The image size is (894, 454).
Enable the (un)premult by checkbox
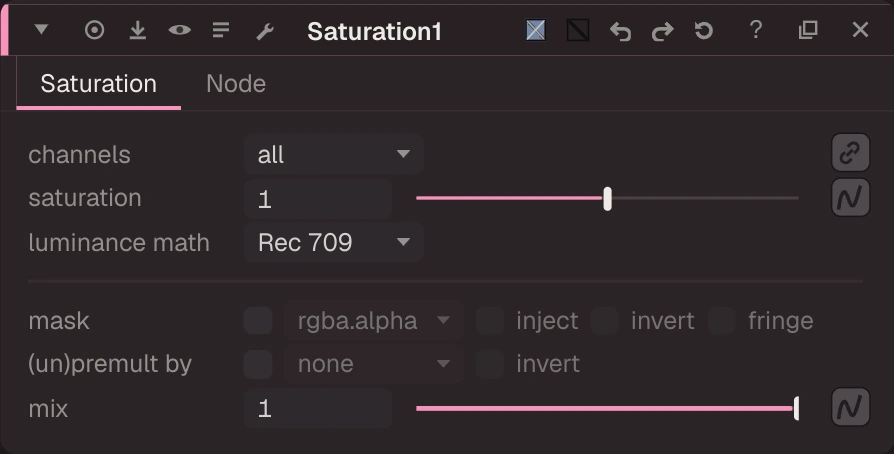click(x=258, y=364)
